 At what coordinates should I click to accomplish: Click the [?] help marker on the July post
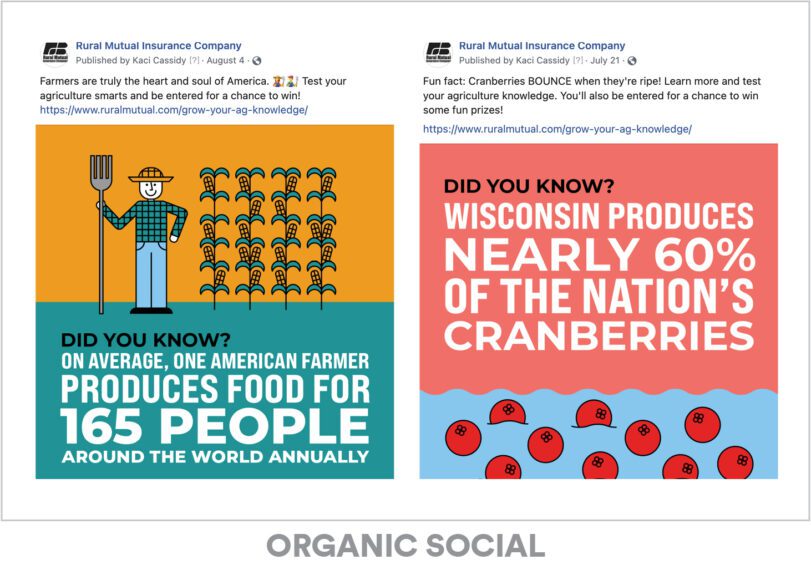coord(578,61)
